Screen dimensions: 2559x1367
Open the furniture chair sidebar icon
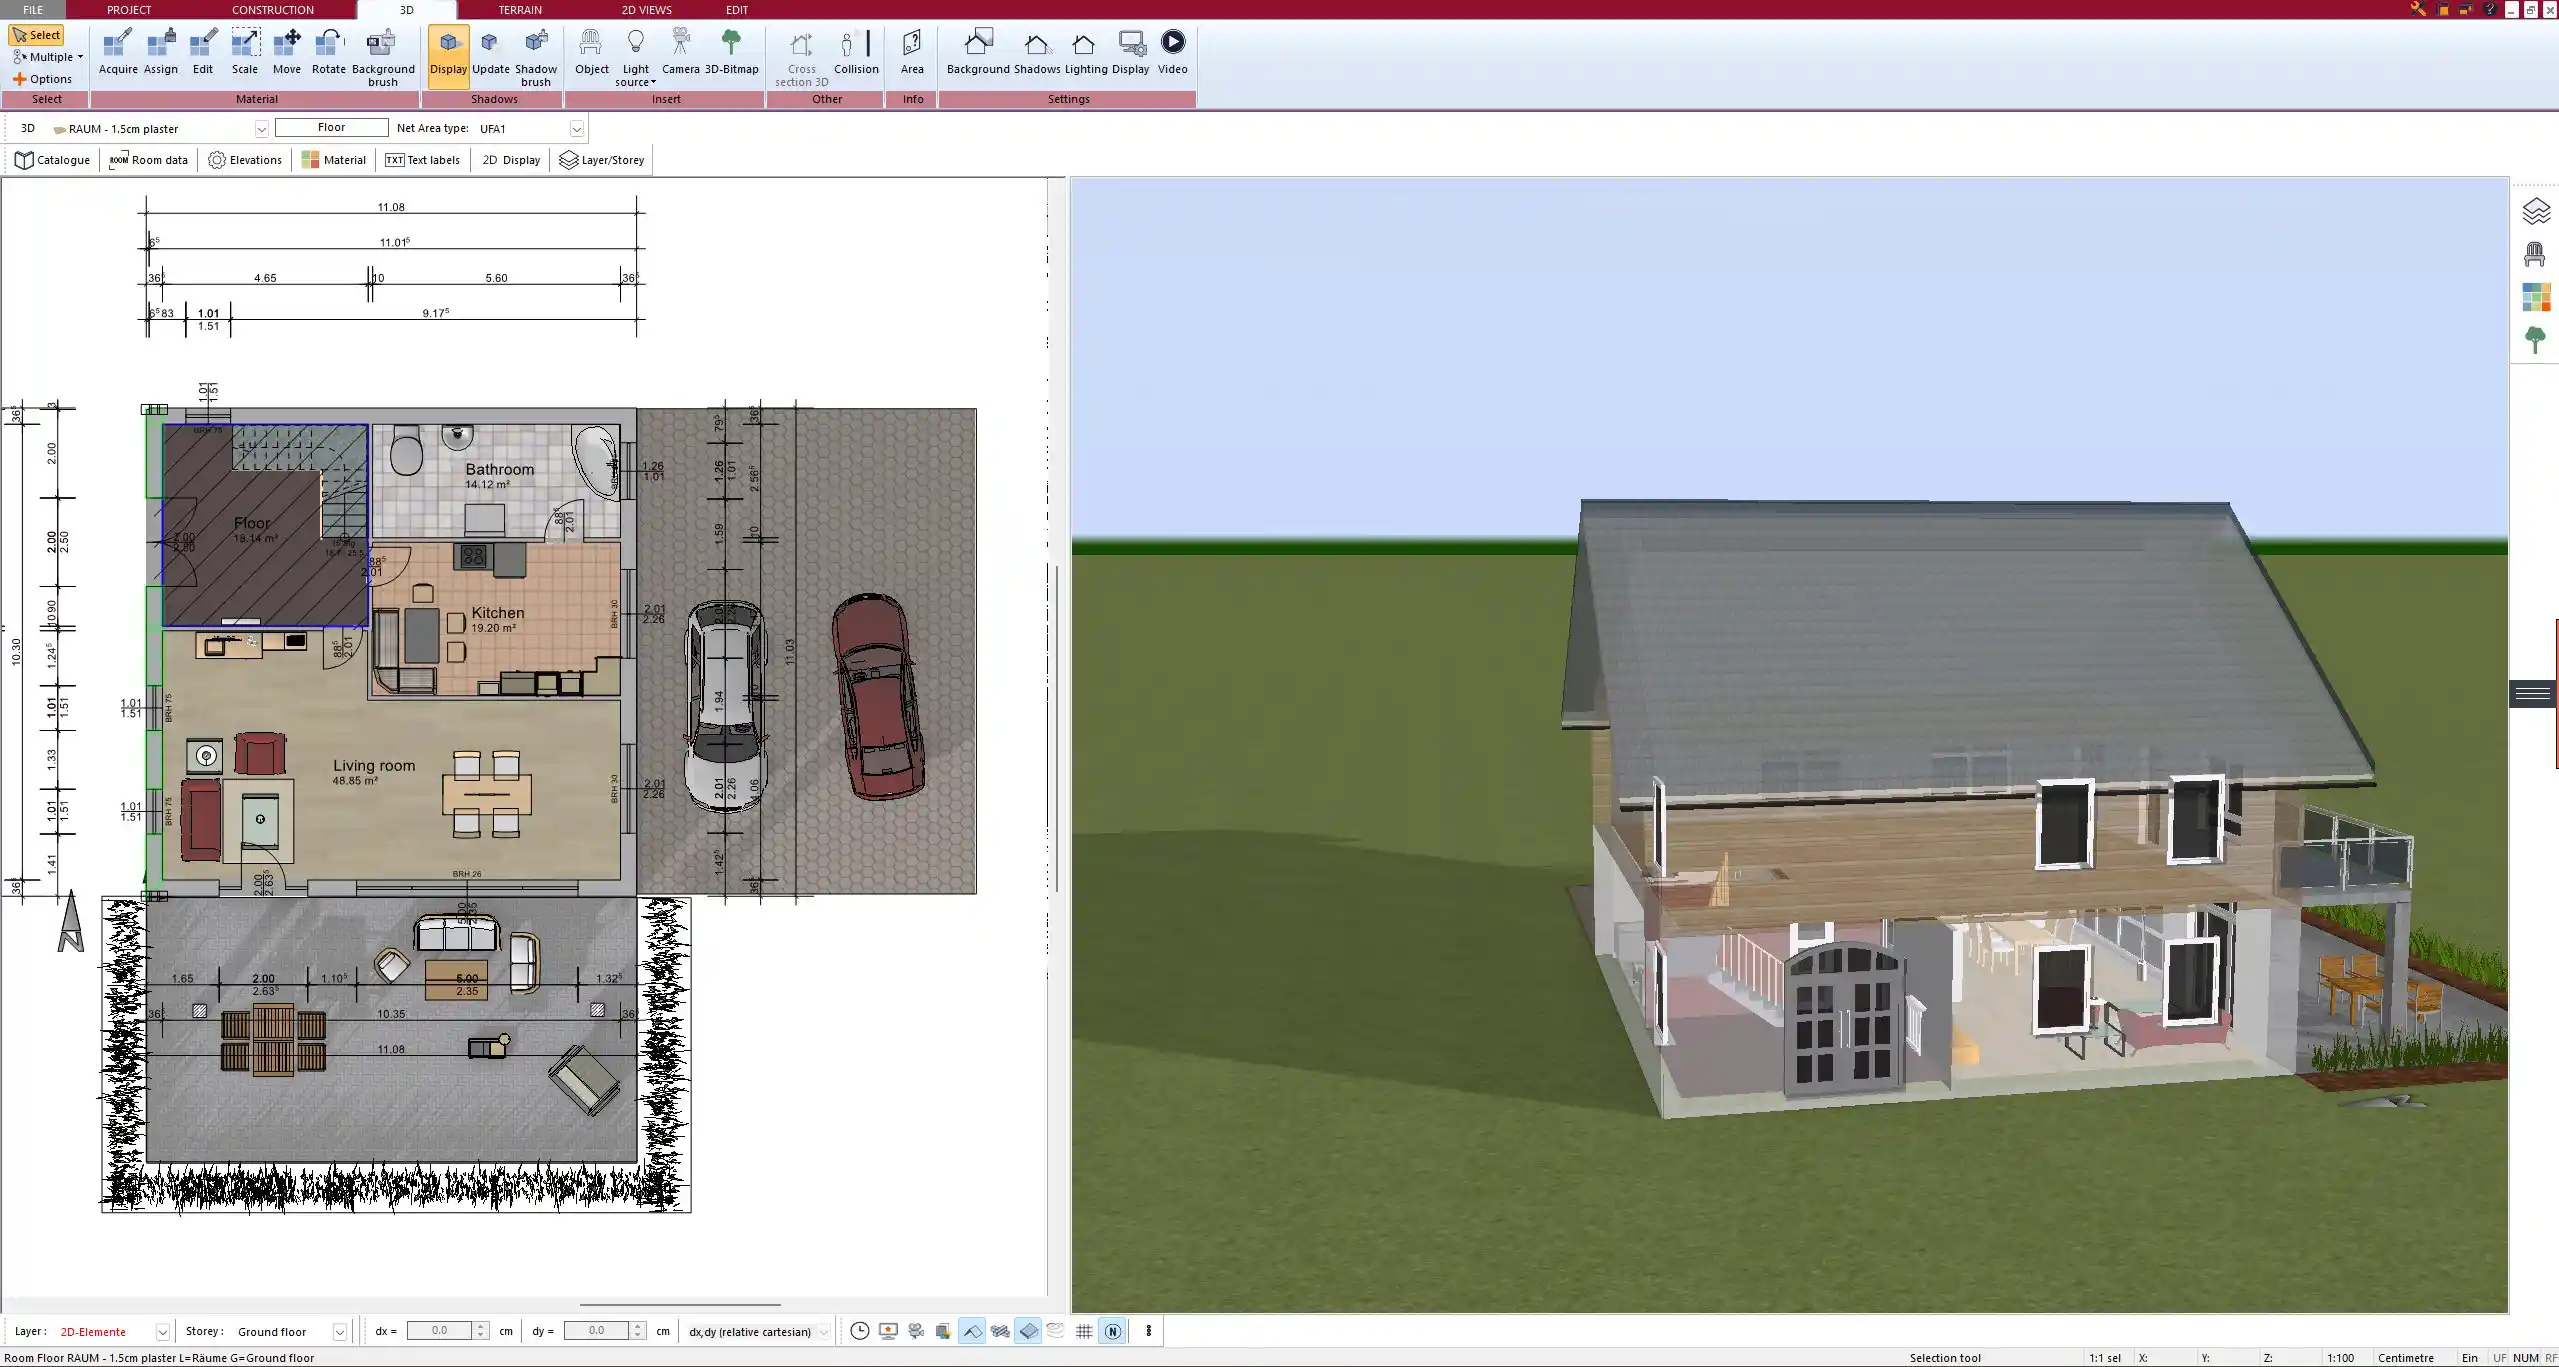[2535, 254]
